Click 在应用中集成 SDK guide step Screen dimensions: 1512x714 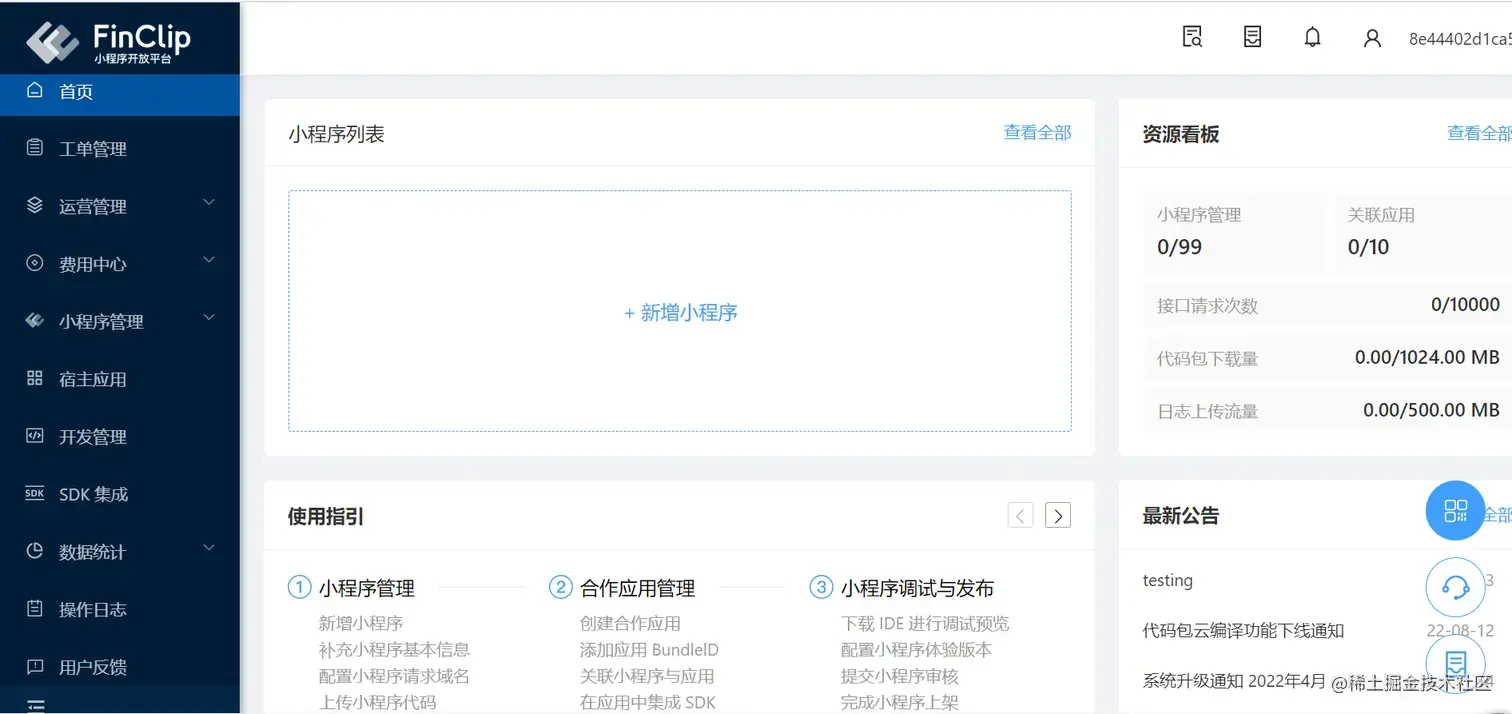pyautogui.click(x=648, y=702)
